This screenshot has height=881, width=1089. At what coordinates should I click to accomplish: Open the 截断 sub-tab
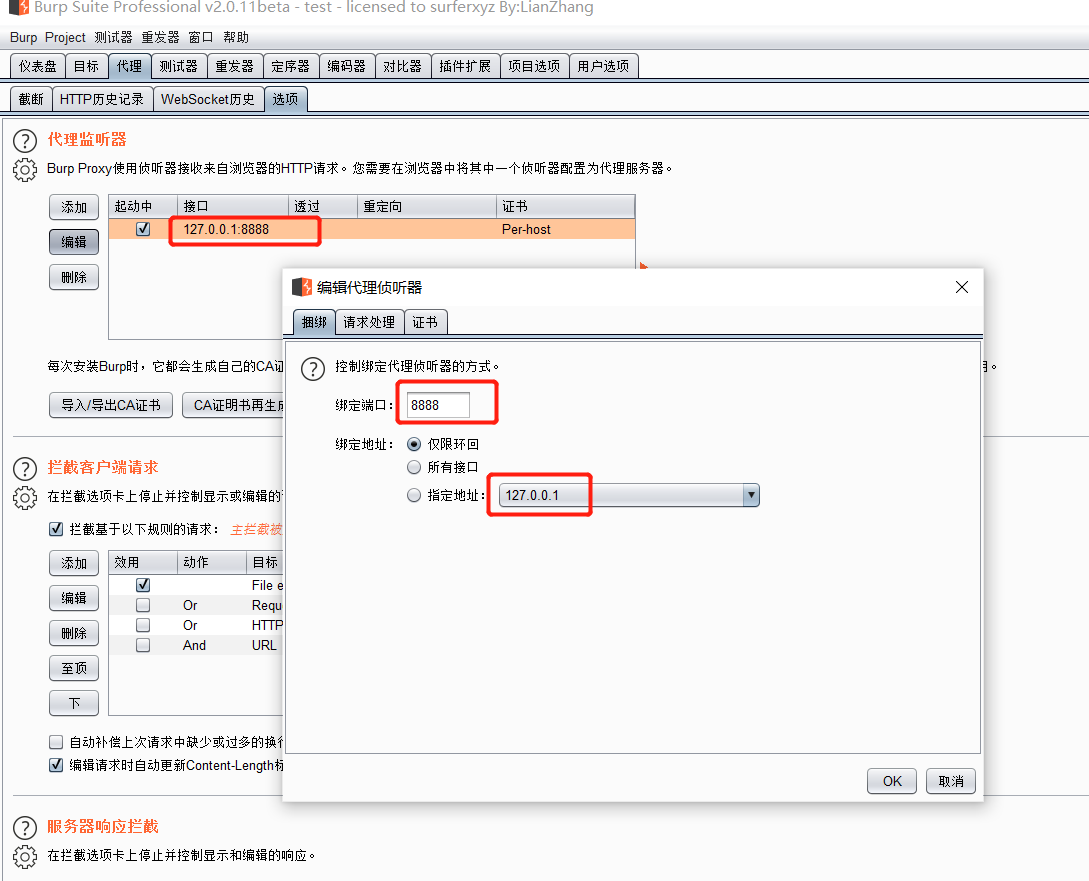[31, 99]
